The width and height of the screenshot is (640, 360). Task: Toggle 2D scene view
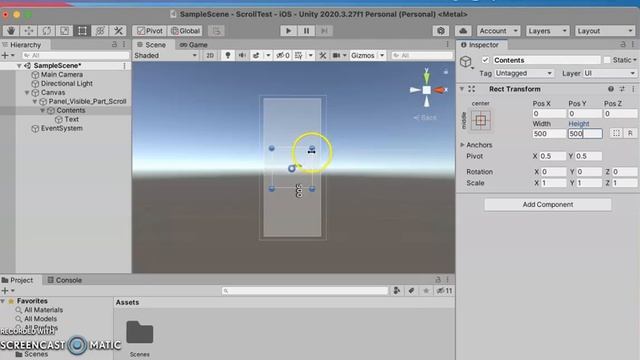210,55
